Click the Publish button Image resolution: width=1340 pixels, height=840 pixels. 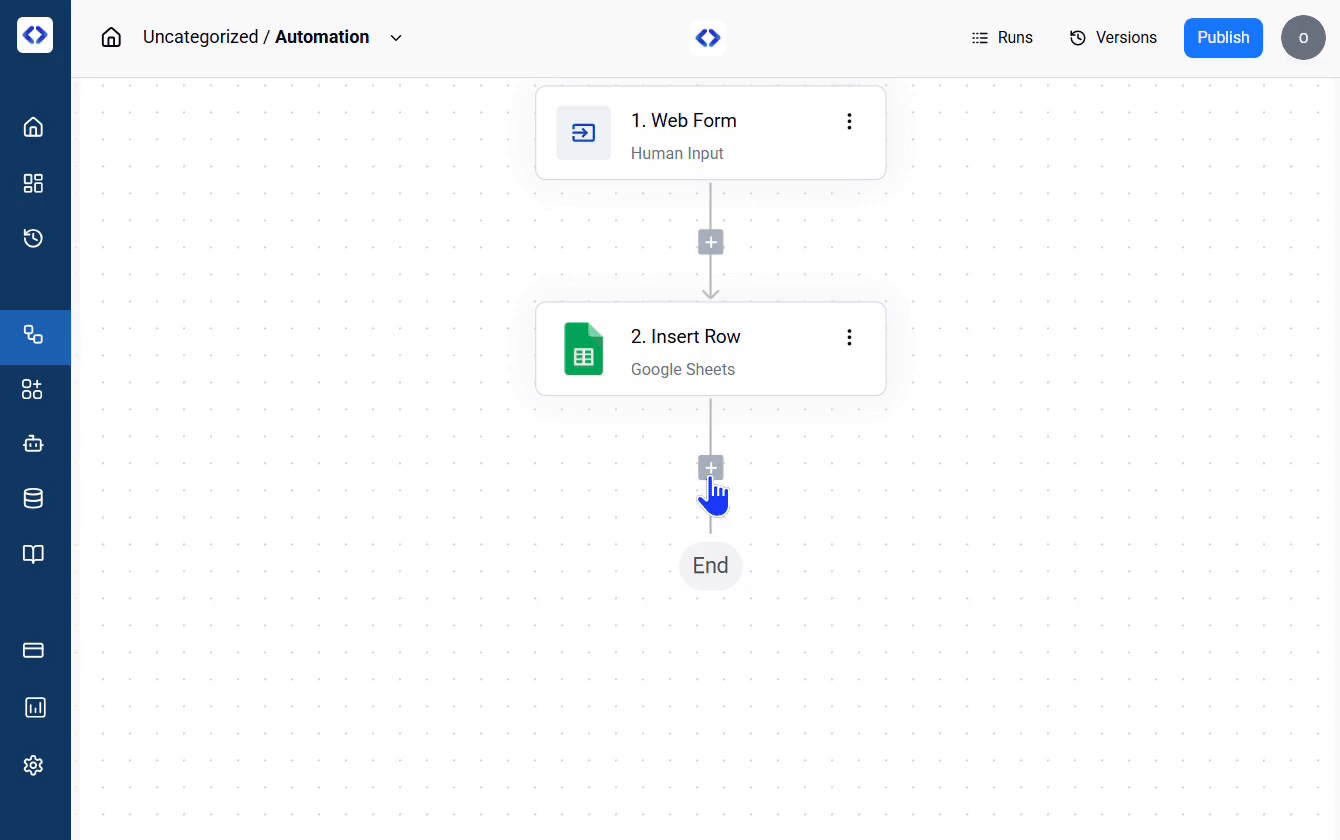tap(1223, 38)
